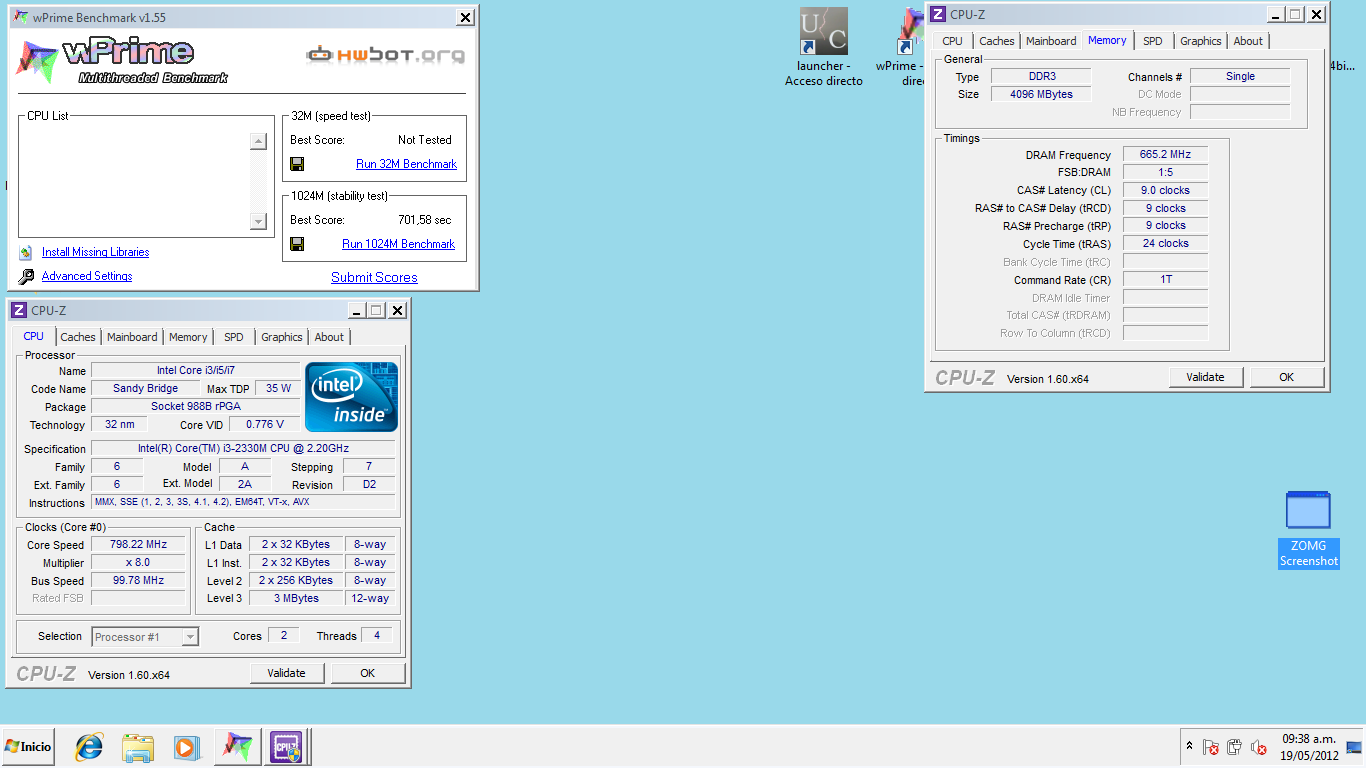Image resolution: width=1366 pixels, height=768 pixels.
Task: Open Graphics tab in the CPU-Z memory window
Action: click(1201, 41)
